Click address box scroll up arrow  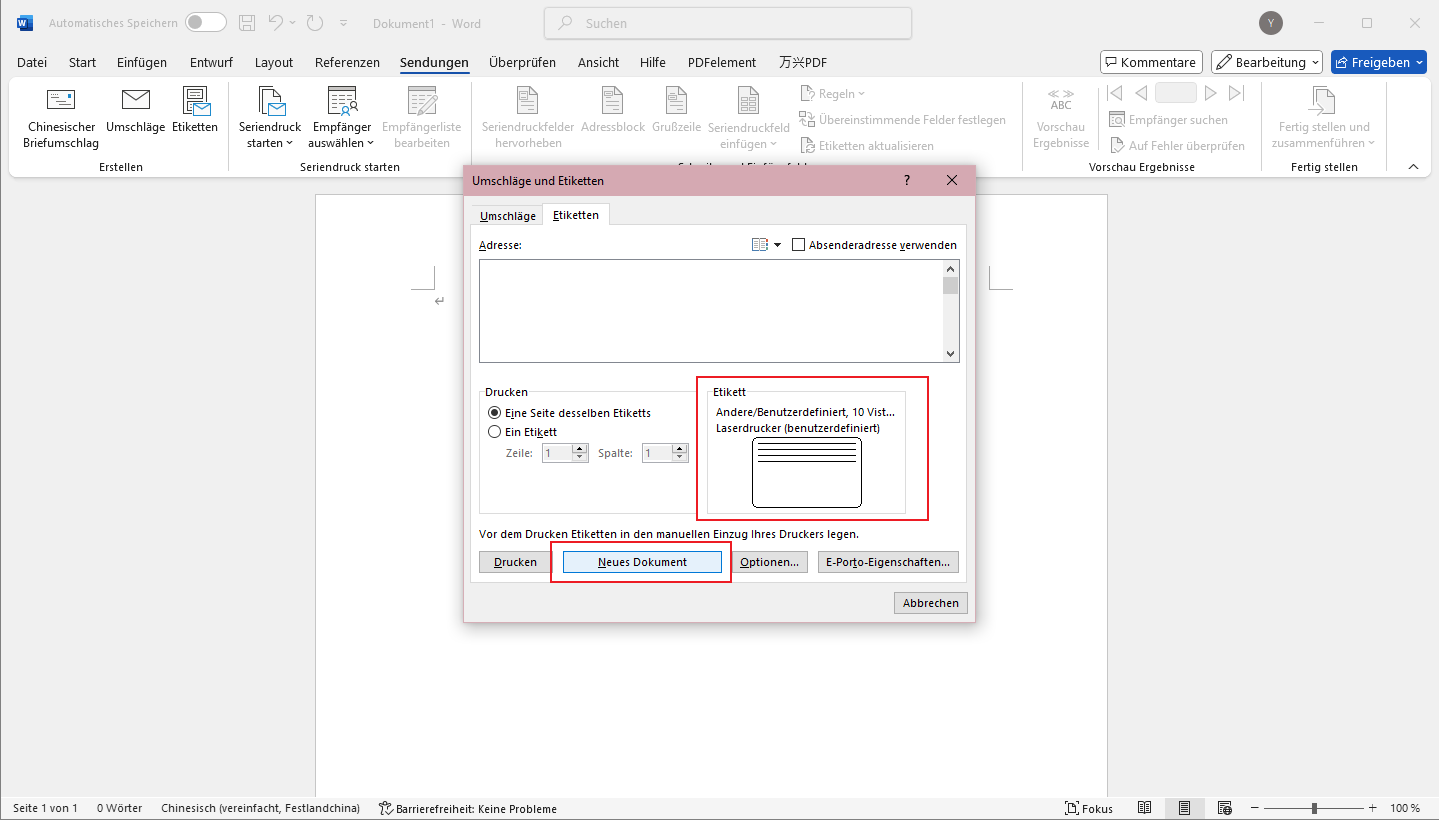click(951, 269)
